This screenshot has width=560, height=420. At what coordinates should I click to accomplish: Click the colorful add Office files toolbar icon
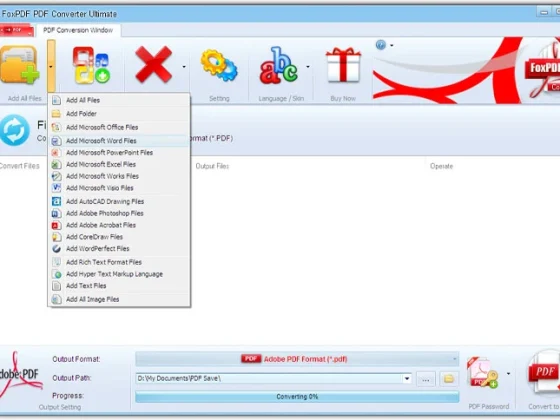pyautogui.click(x=91, y=65)
